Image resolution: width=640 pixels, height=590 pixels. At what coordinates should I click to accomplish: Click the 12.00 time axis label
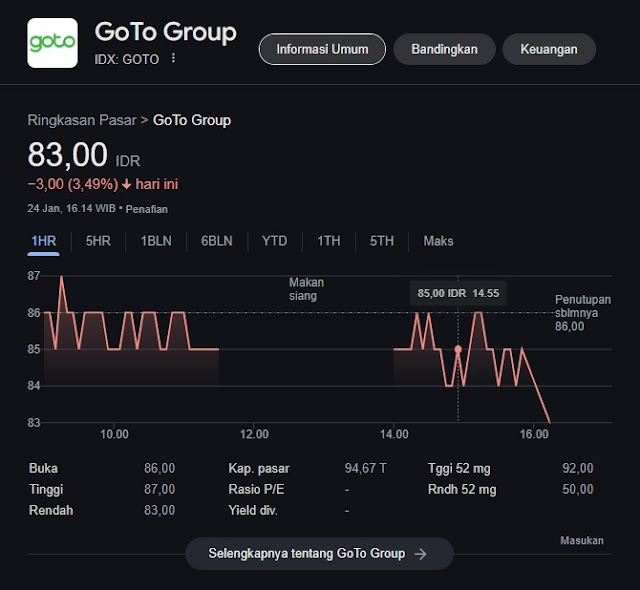click(x=254, y=434)
